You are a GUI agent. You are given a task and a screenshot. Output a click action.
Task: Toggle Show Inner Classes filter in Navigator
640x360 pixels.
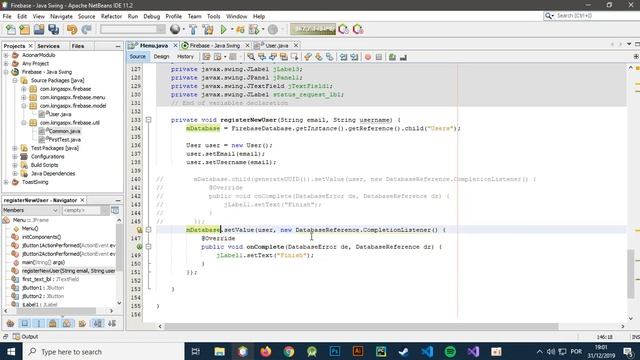tap(67, 324)
